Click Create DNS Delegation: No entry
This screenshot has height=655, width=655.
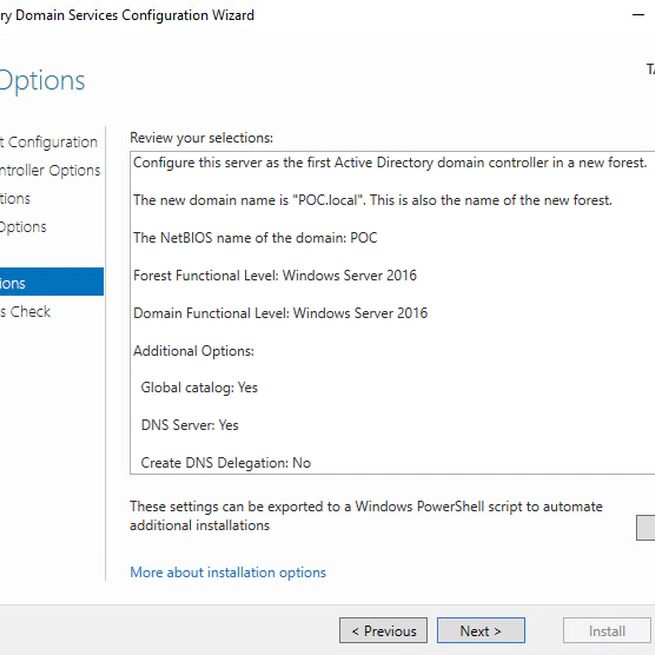pos(226,463)
